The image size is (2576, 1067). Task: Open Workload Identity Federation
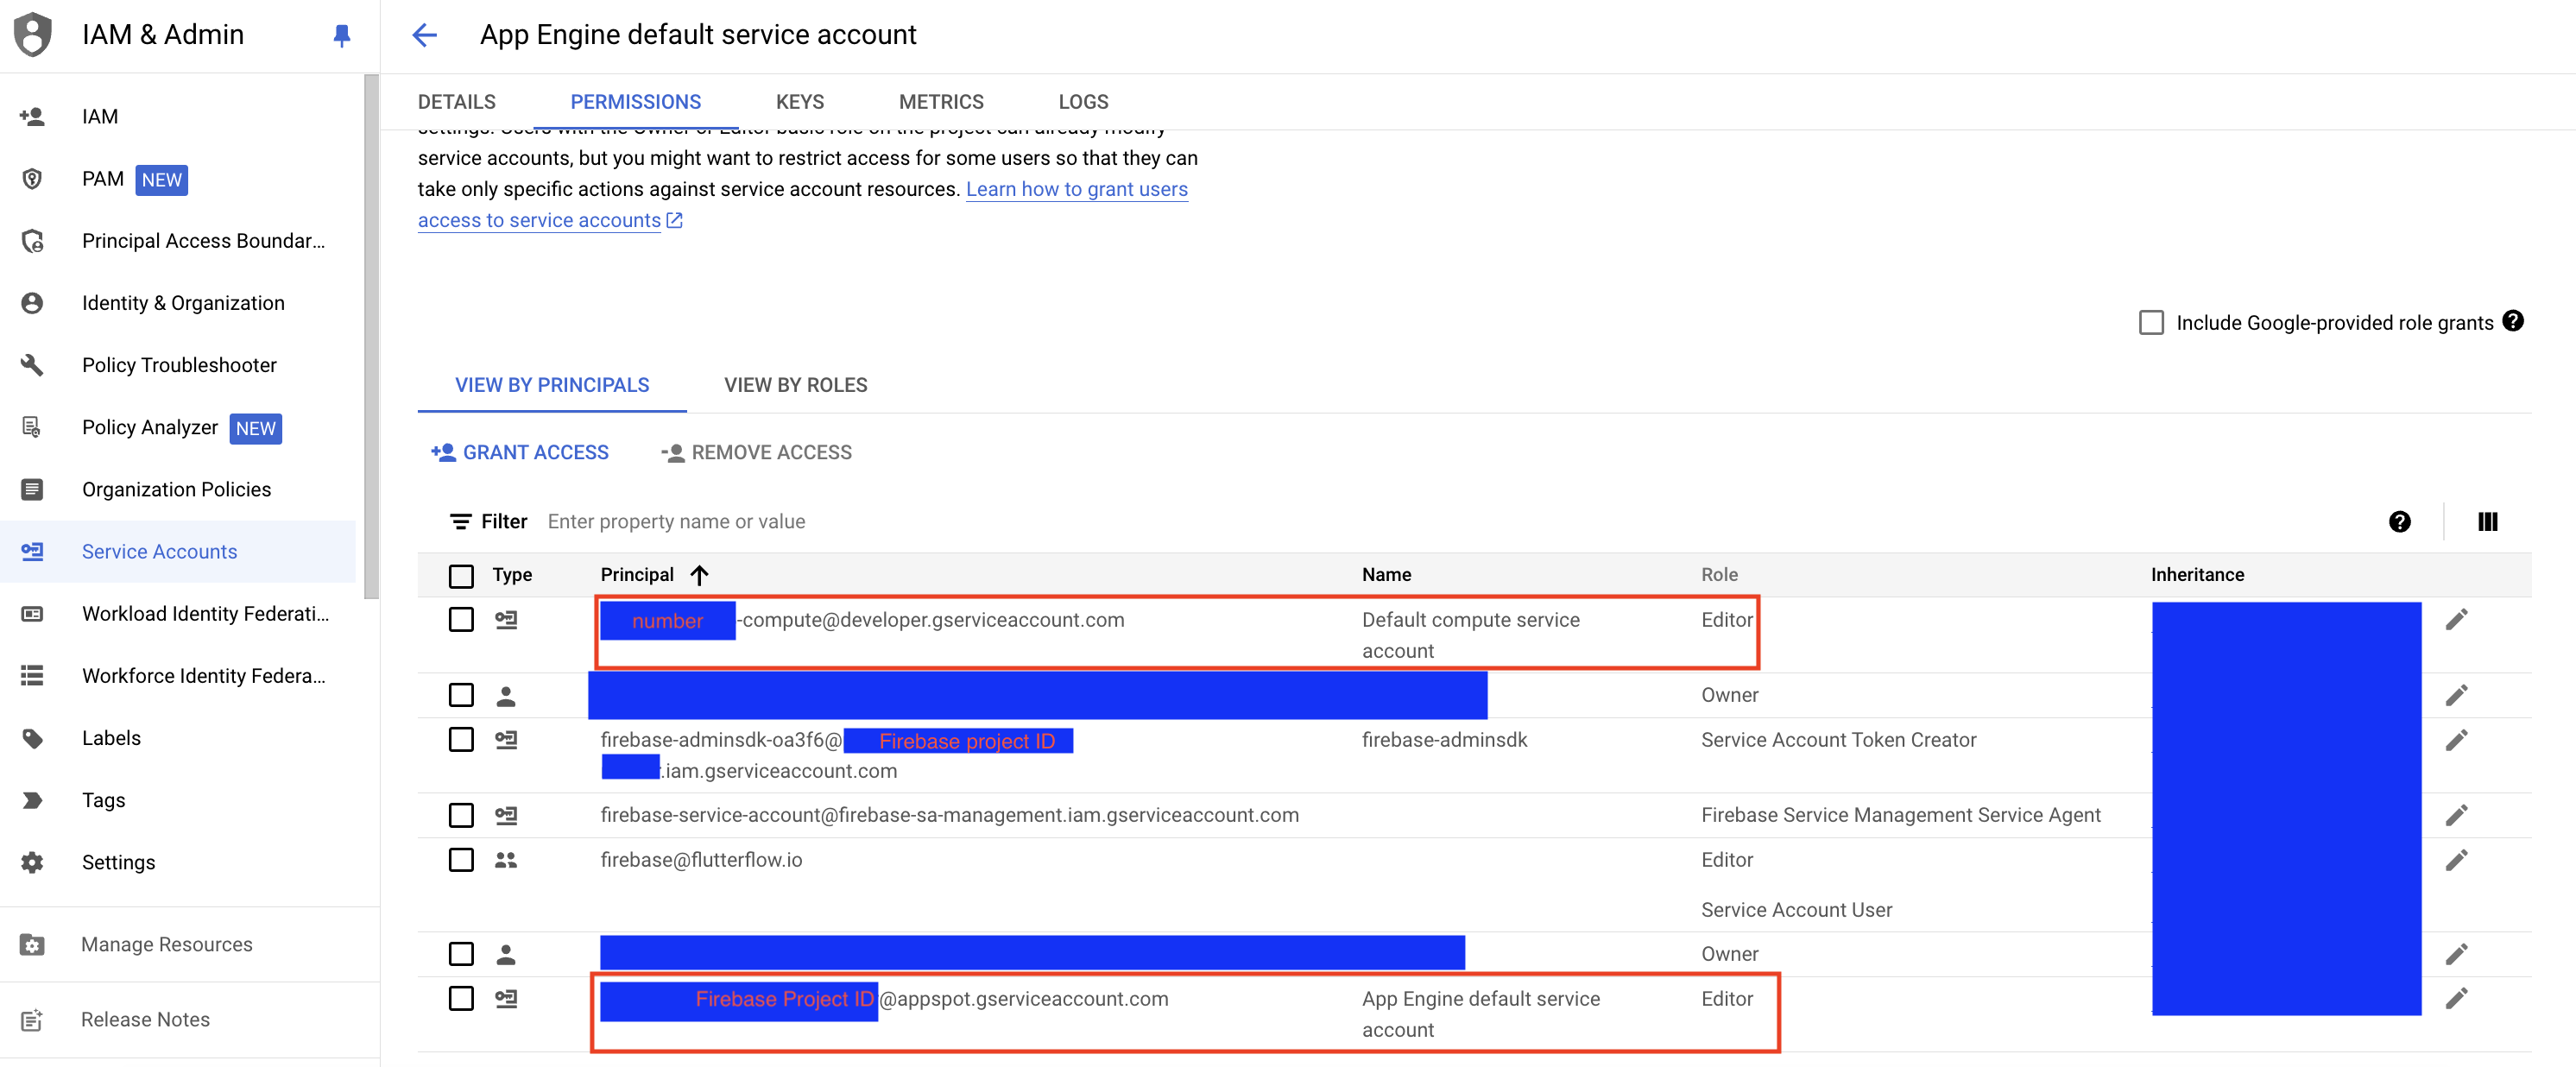click(178, 613)
